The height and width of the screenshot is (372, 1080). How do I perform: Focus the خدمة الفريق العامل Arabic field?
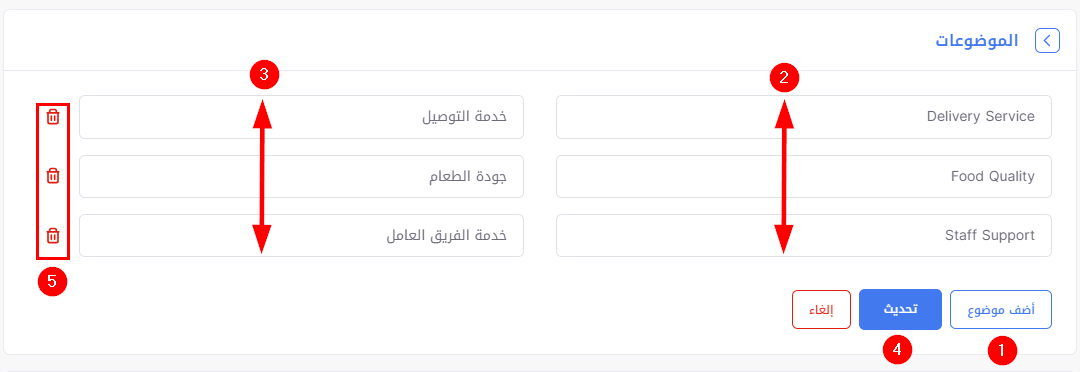point(302,236)
